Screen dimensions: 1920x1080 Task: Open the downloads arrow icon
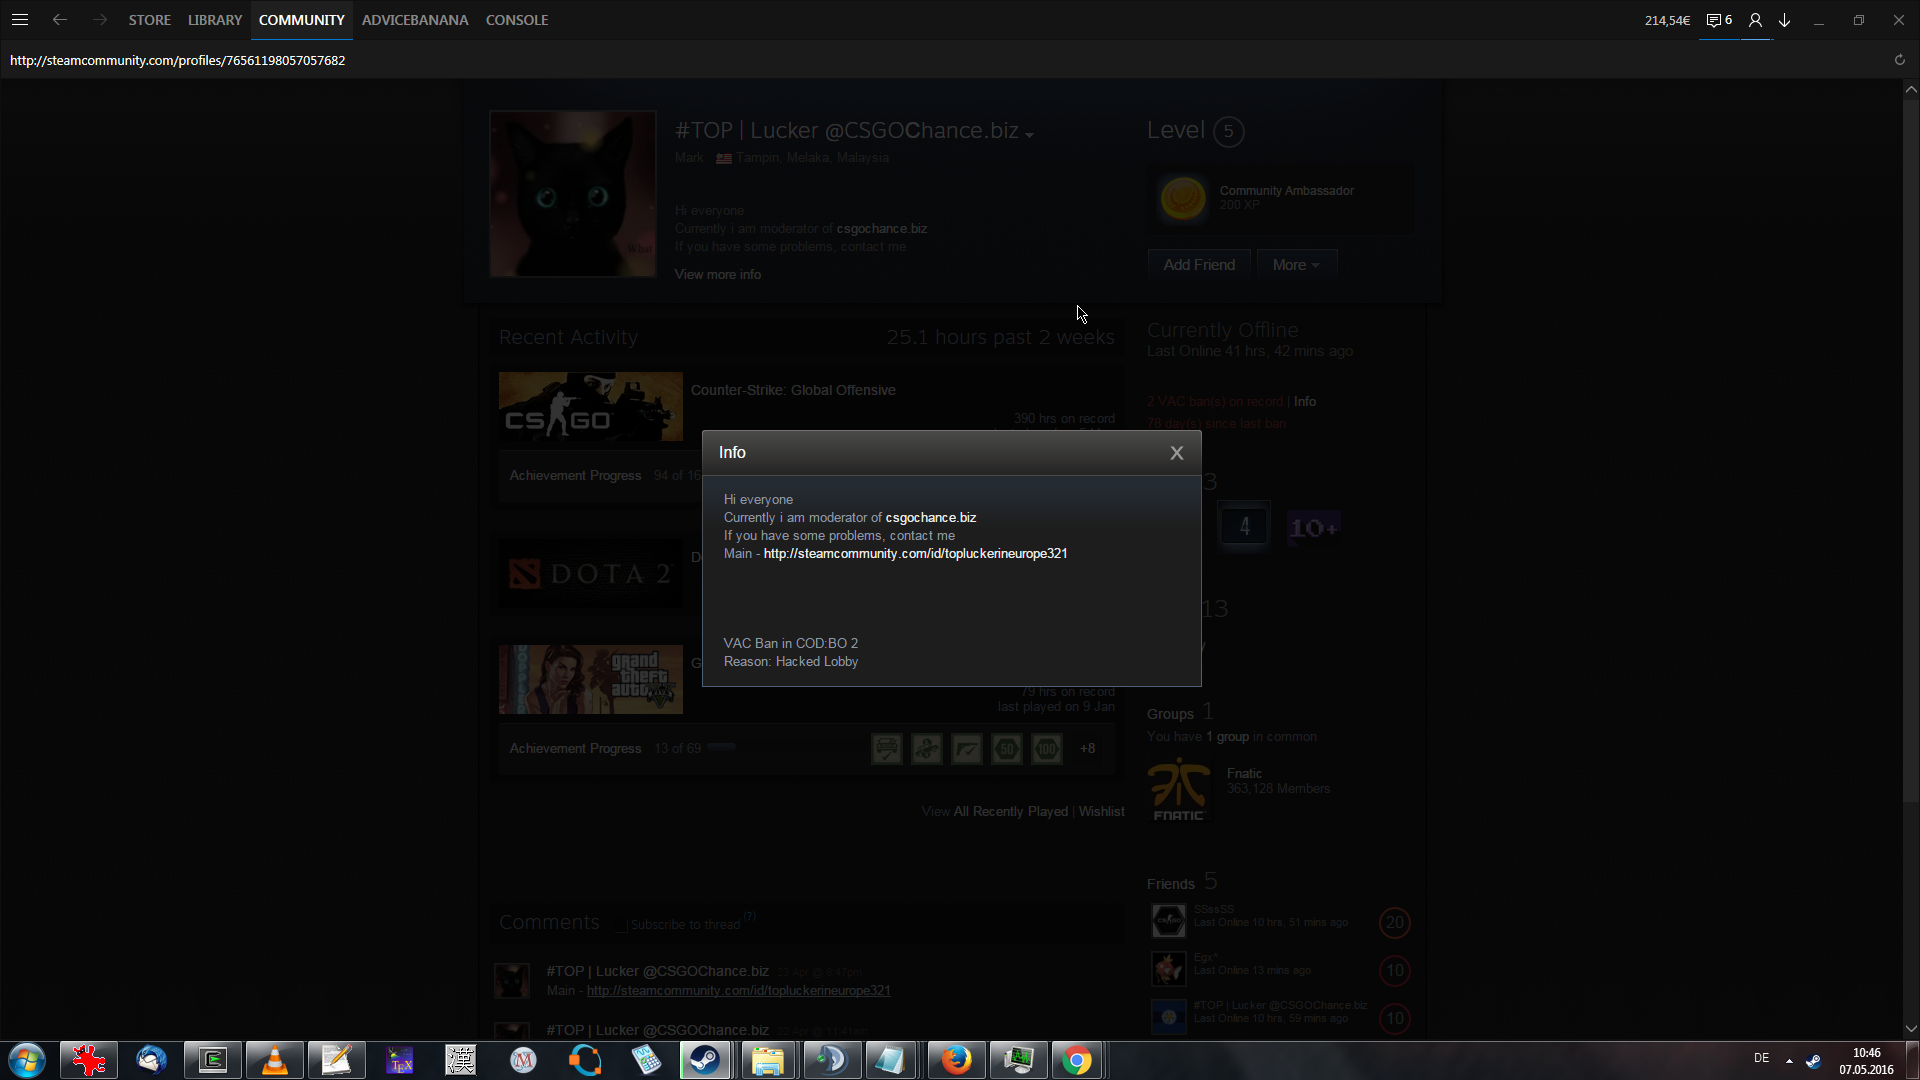pyautogui.click(x=1785, y=20)
